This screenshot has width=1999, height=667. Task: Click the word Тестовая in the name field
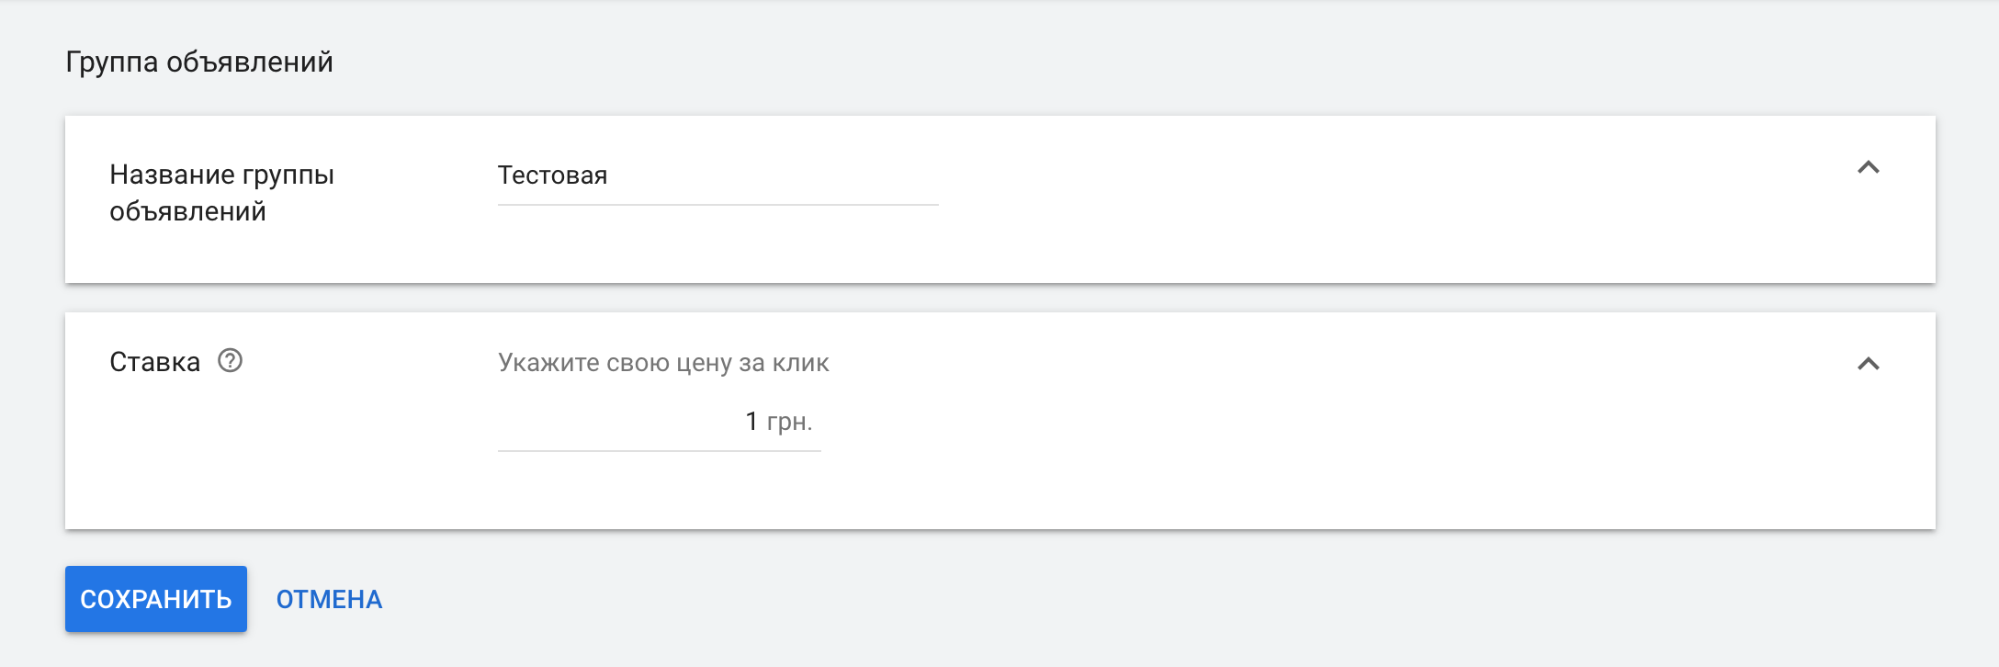[552, 176]
